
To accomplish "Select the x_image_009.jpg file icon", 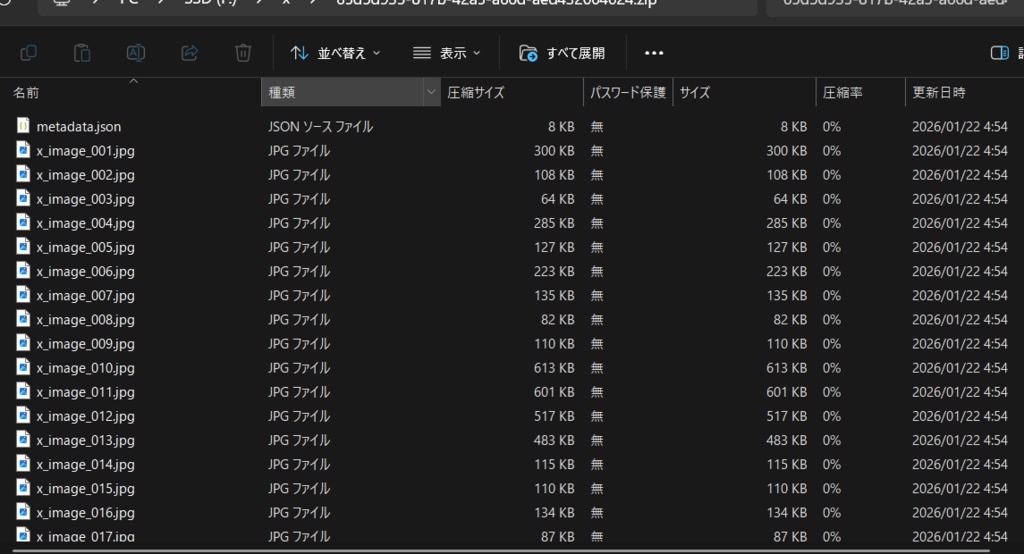I will pyautogui.click(x=23, y=343).
